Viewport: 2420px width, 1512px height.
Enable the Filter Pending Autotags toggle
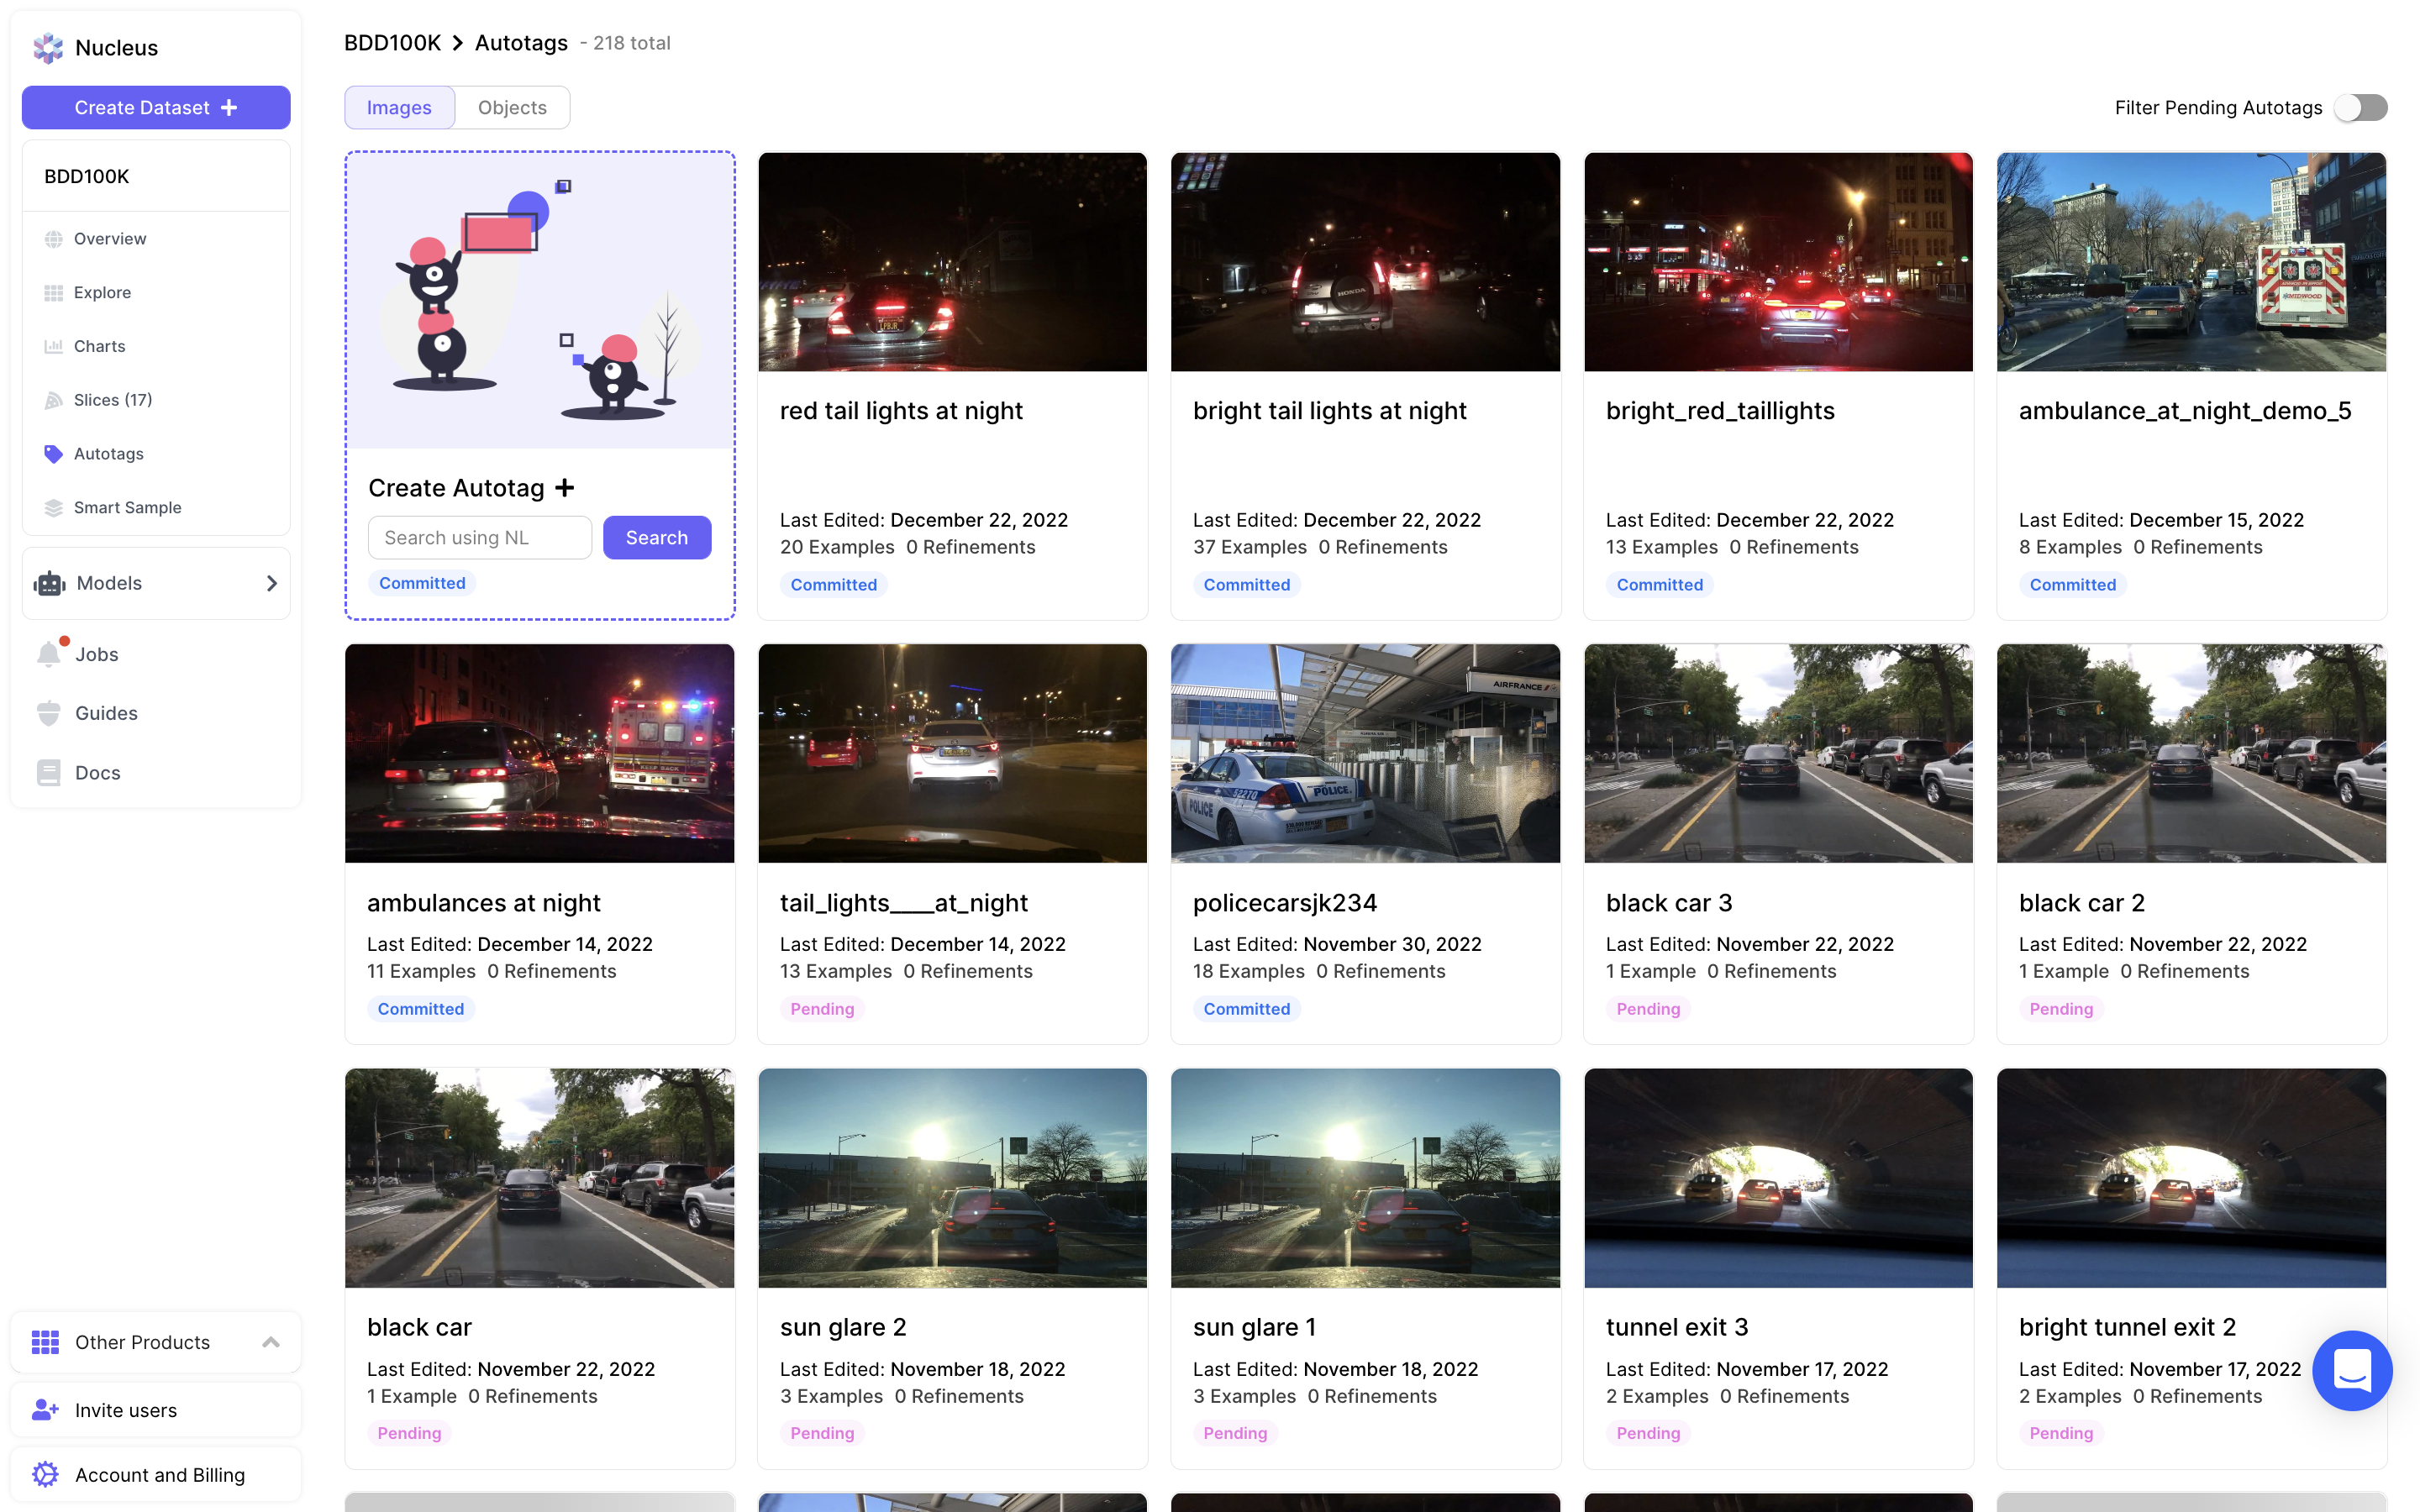point(2360,107)
